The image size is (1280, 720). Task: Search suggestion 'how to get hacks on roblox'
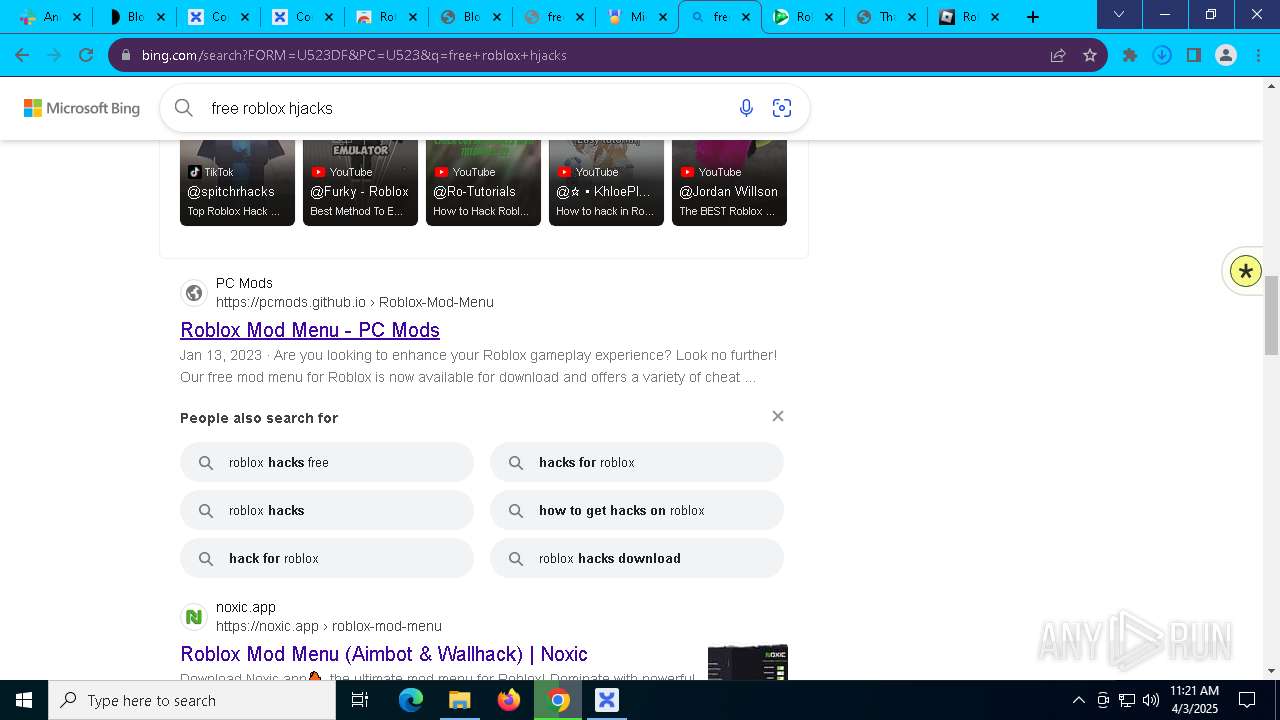637,510
